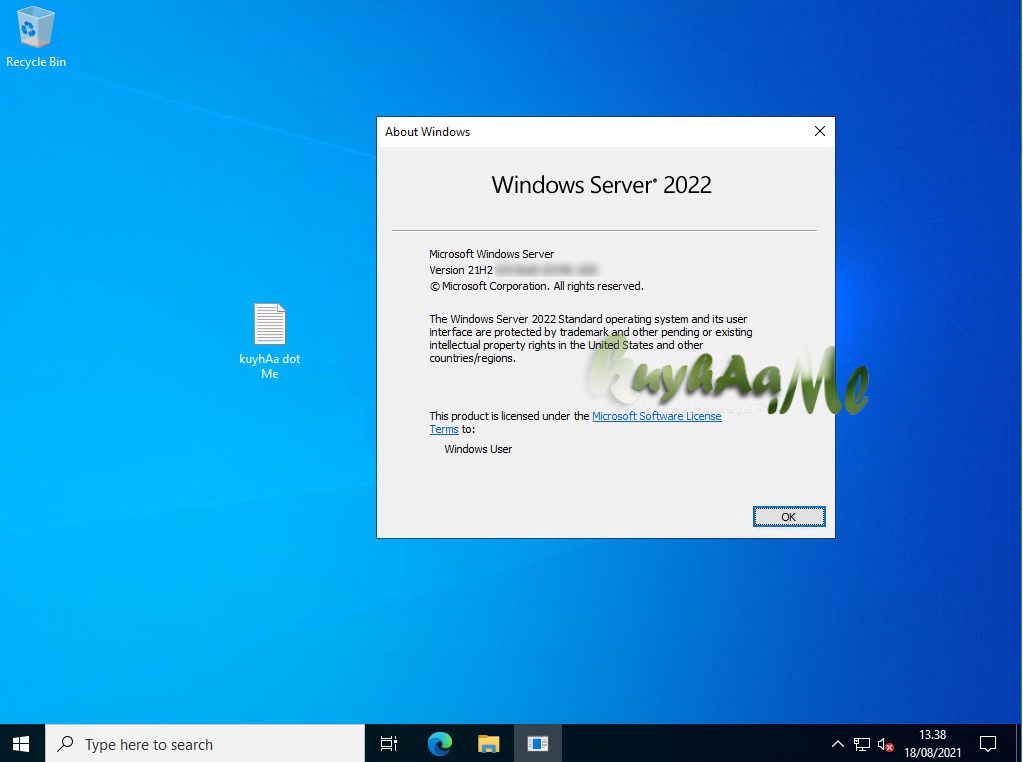Open Task View on the taskbar
The image size is (1023, 762).
[388, 743]
